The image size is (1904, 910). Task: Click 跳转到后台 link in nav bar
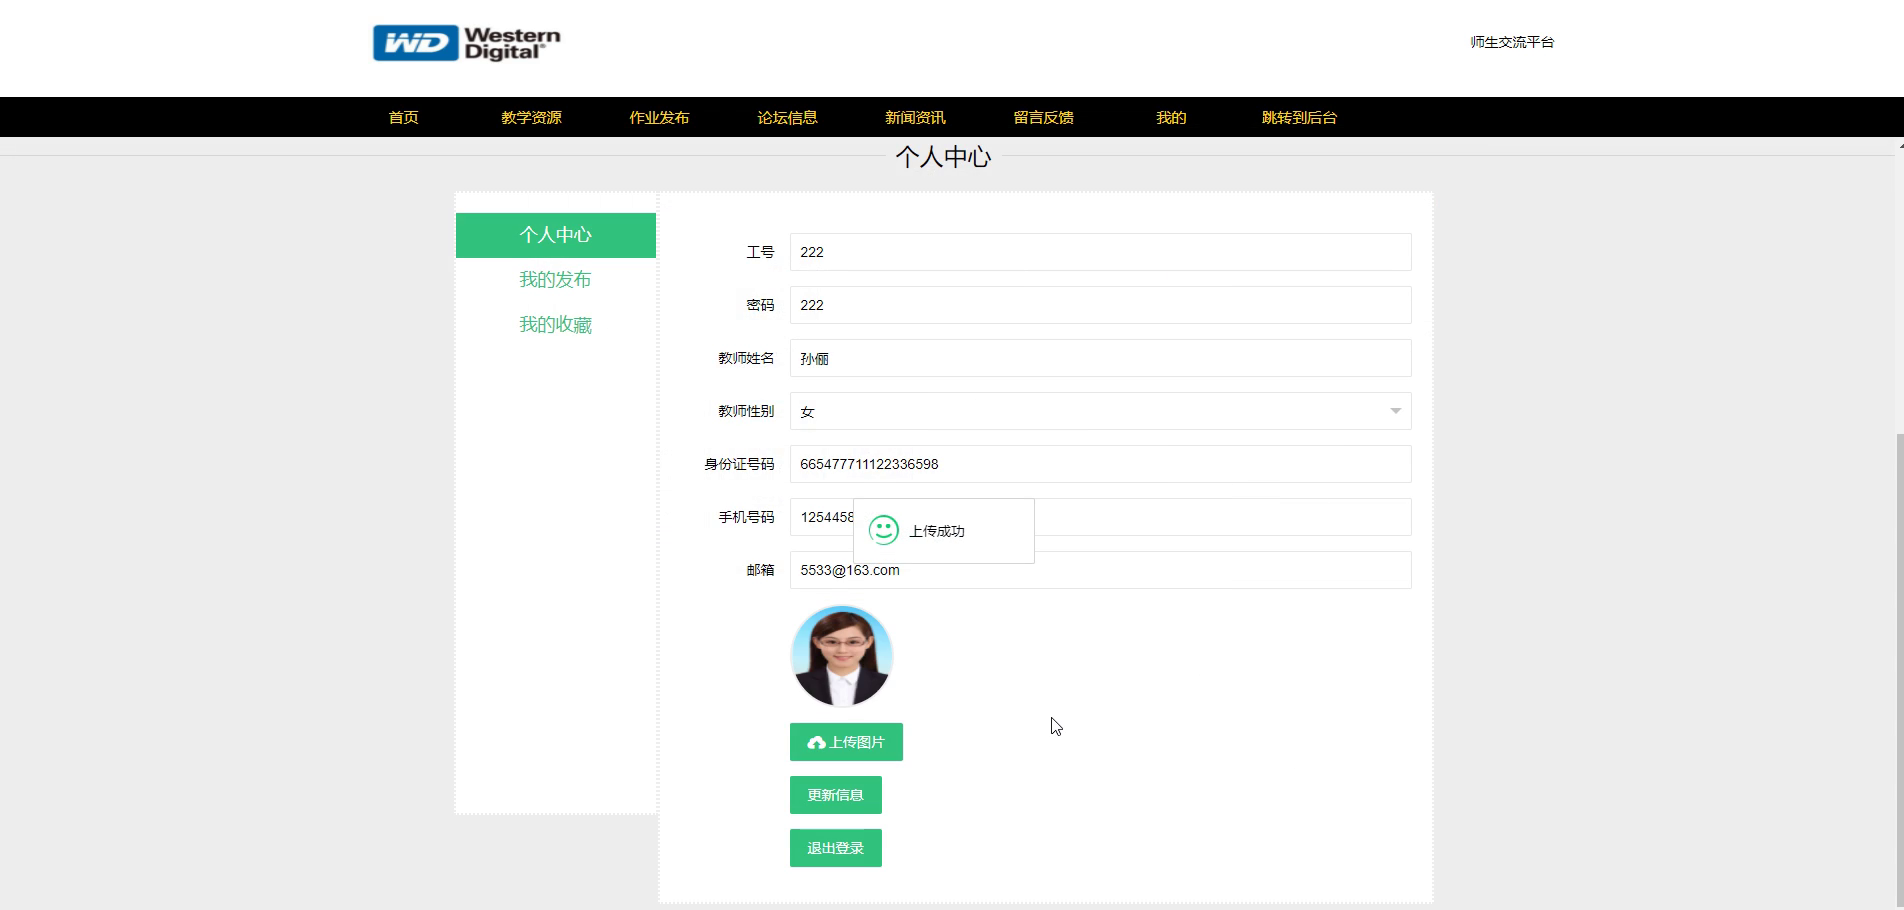point(1299,117)
